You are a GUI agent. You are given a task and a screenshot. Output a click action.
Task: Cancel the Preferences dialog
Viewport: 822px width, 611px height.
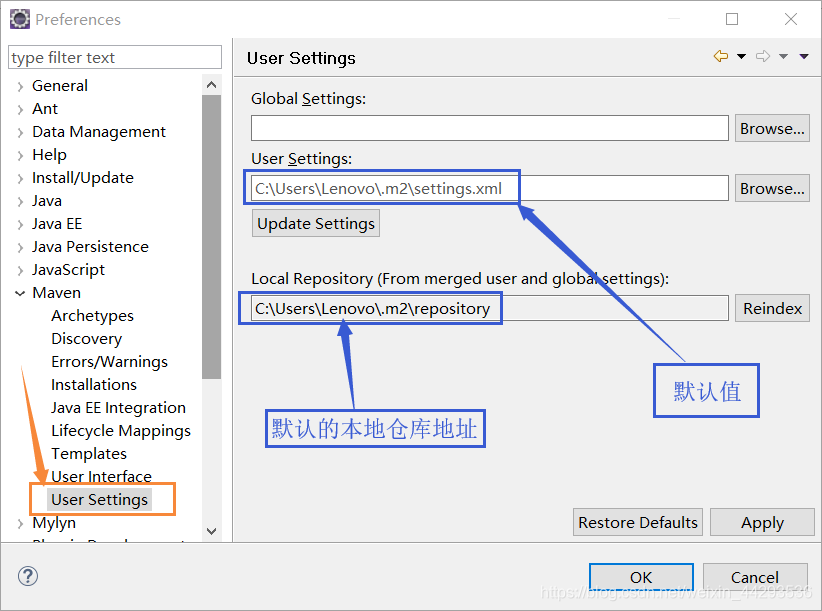[x=755, y=577]
